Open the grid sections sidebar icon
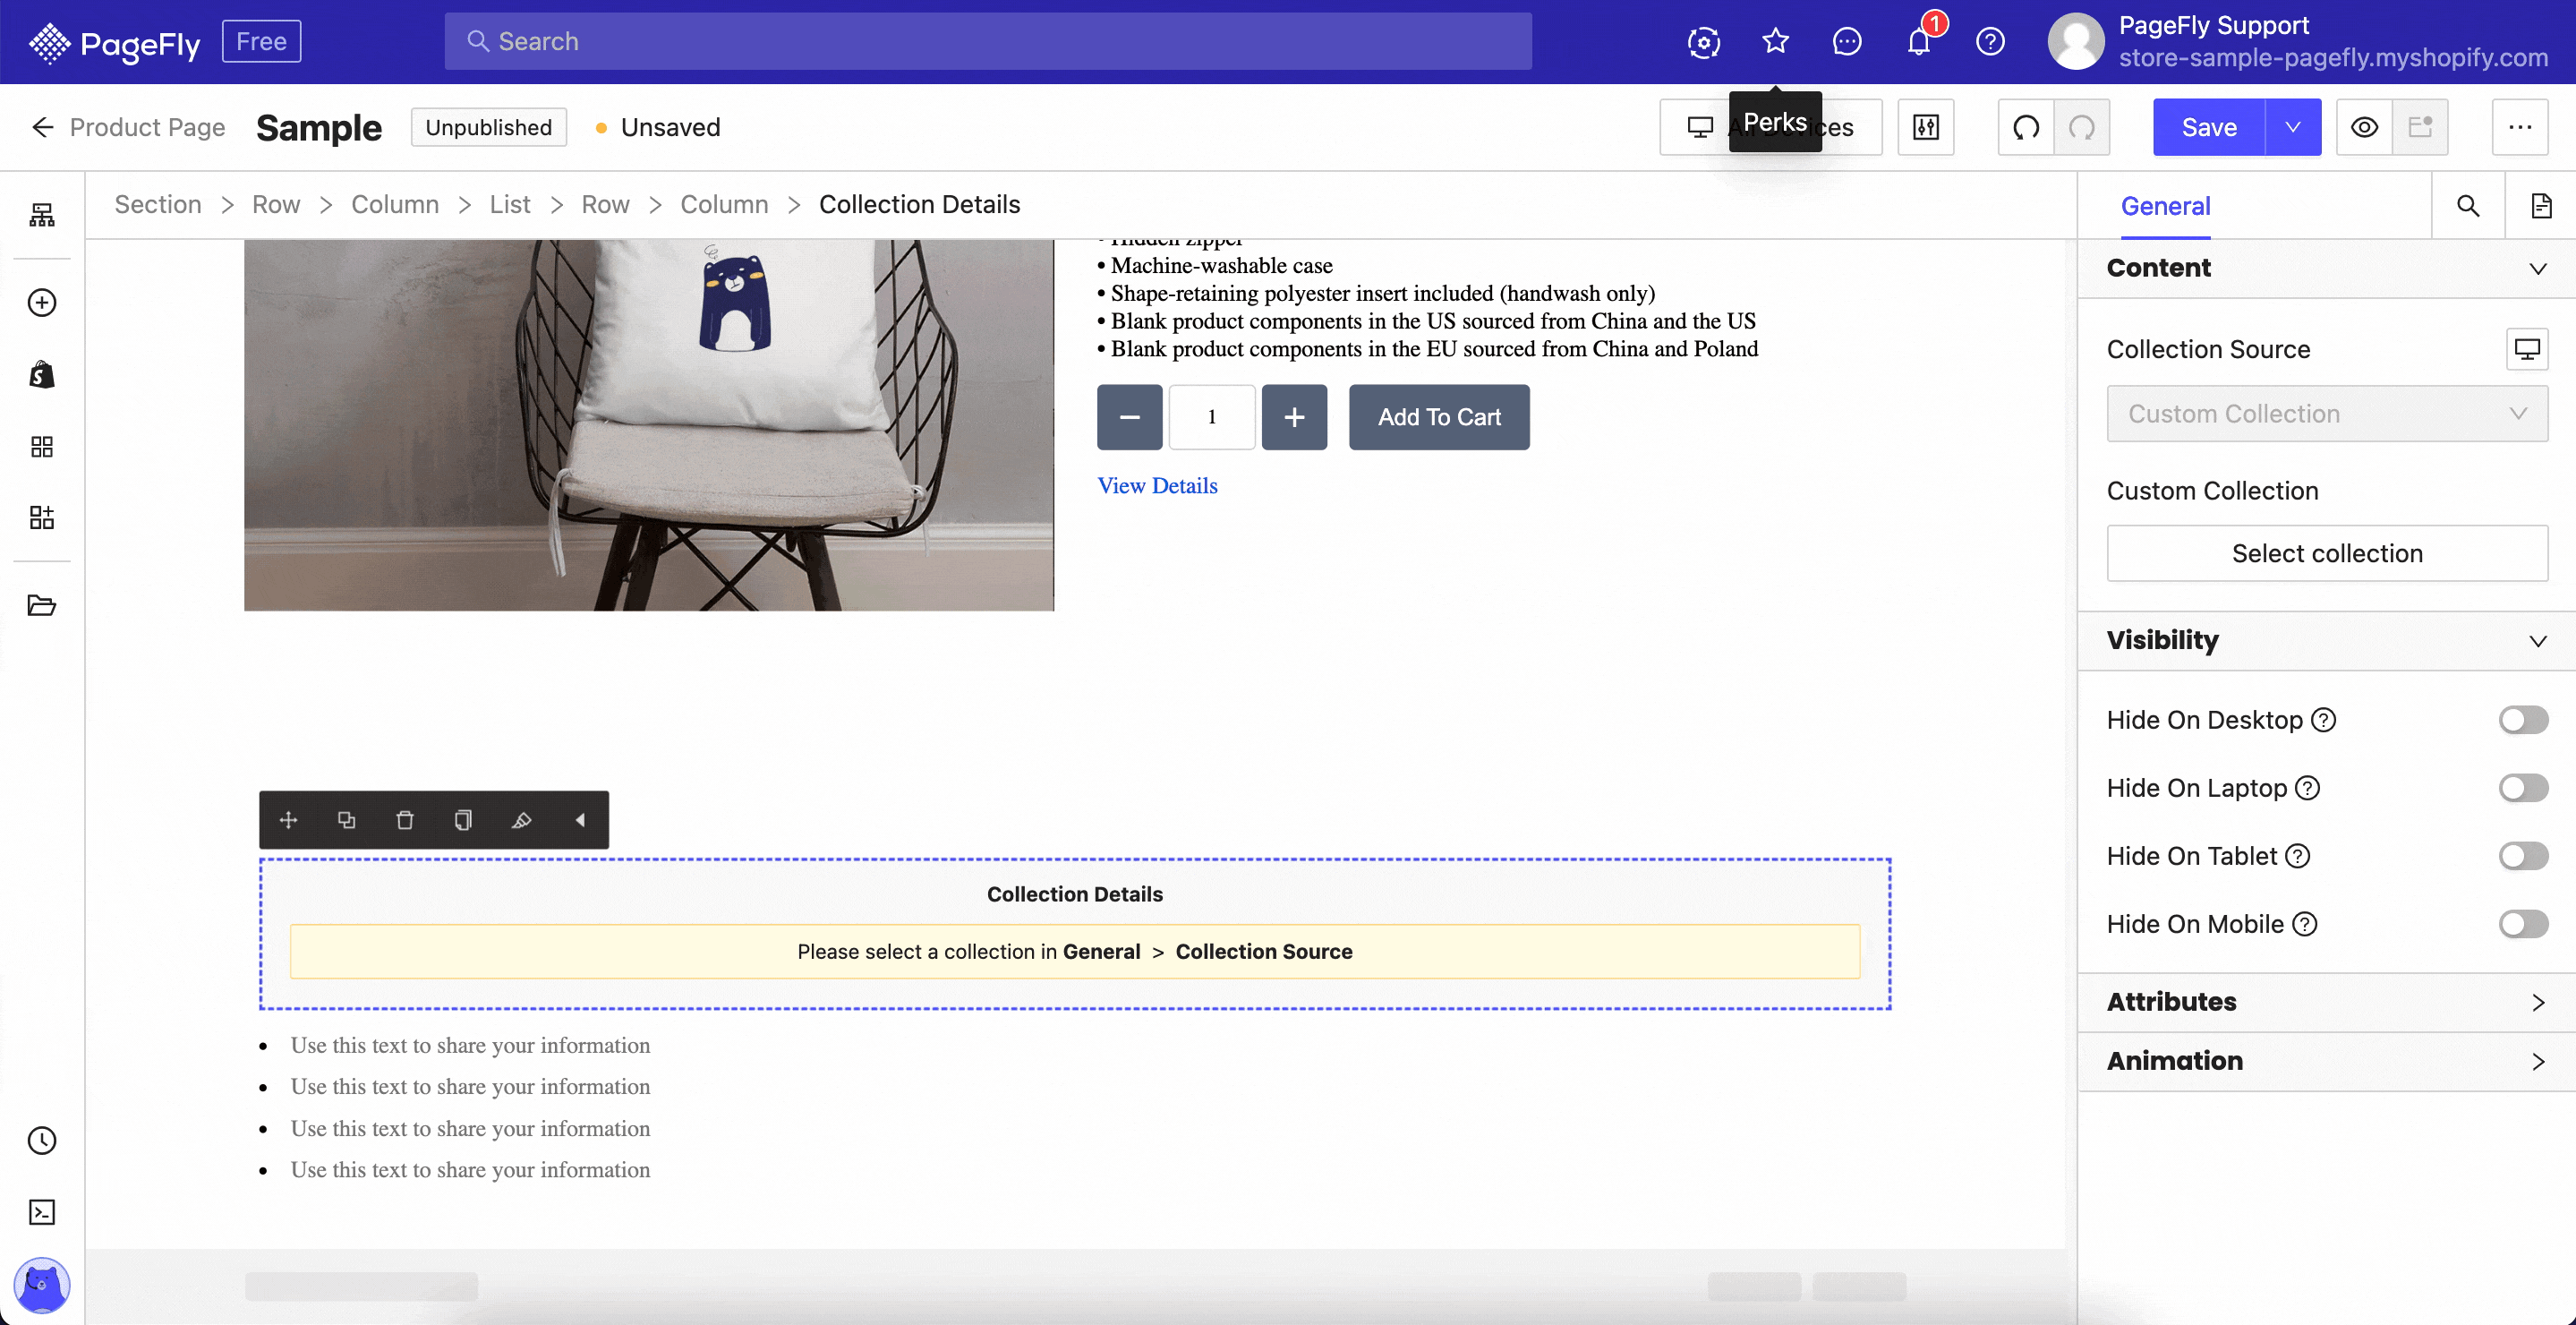2576x1325 pixels. (x=42, y=446)
